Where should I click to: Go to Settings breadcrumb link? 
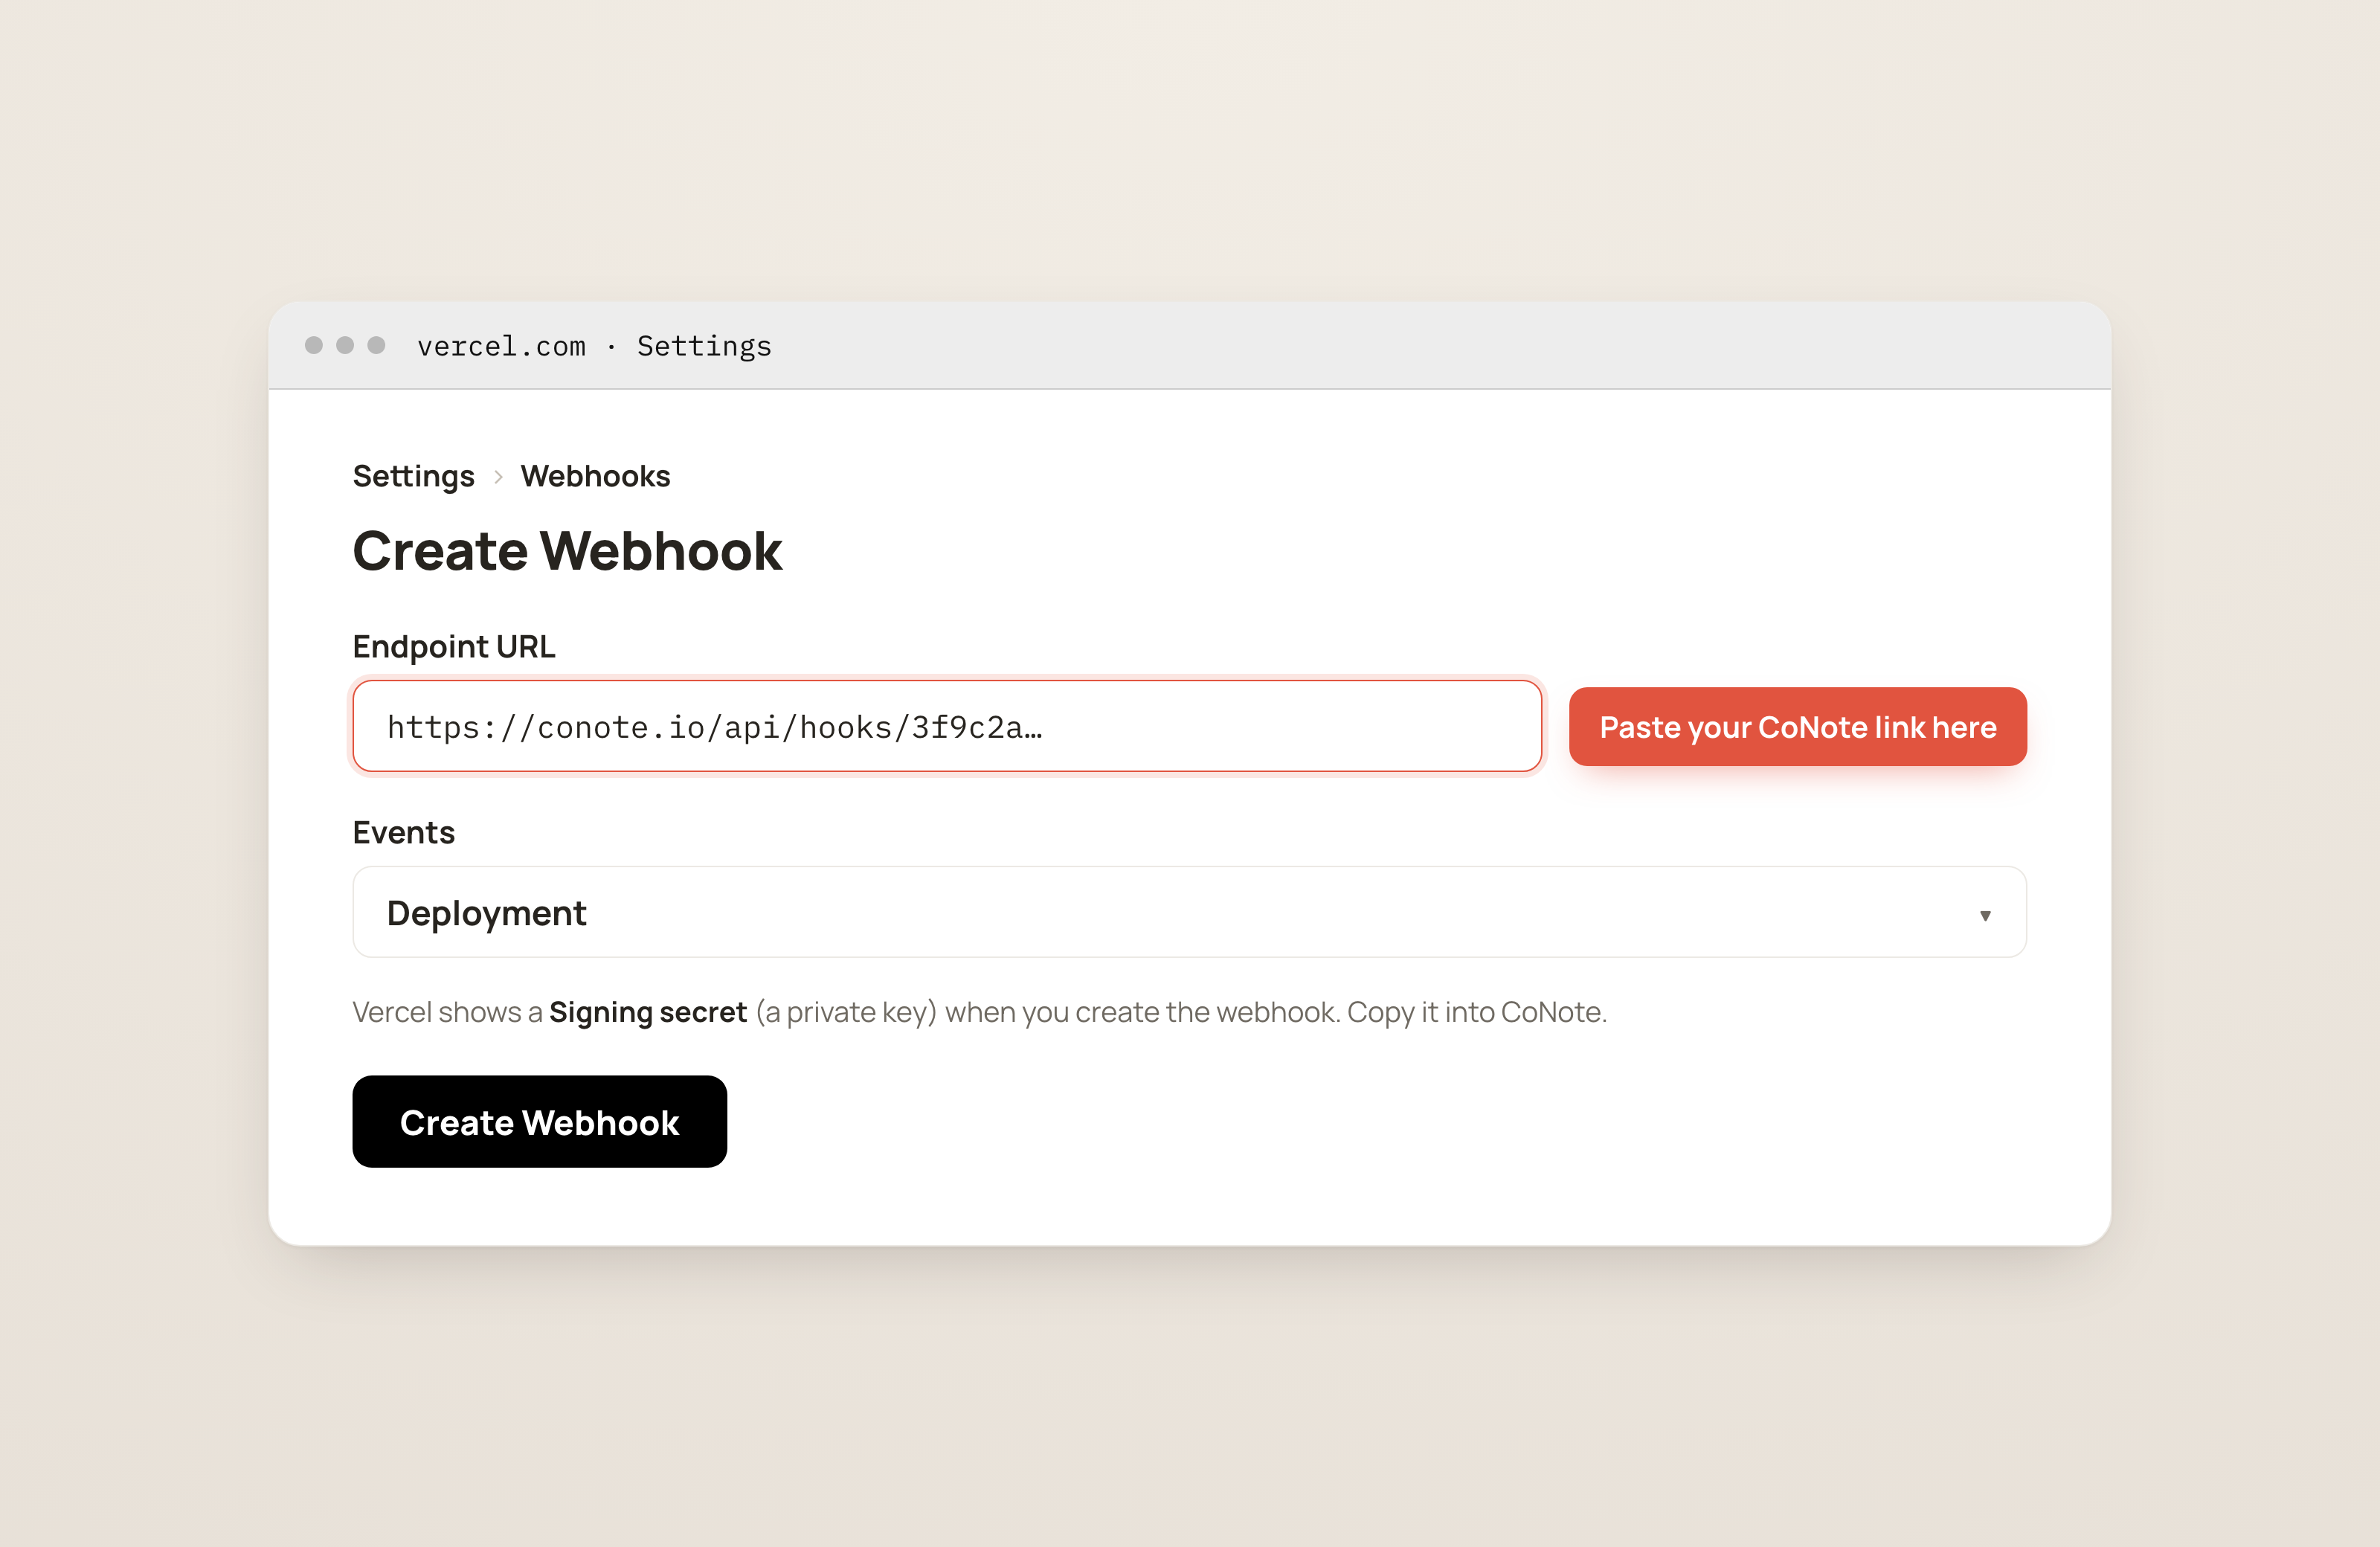click(x=413, y=476)
